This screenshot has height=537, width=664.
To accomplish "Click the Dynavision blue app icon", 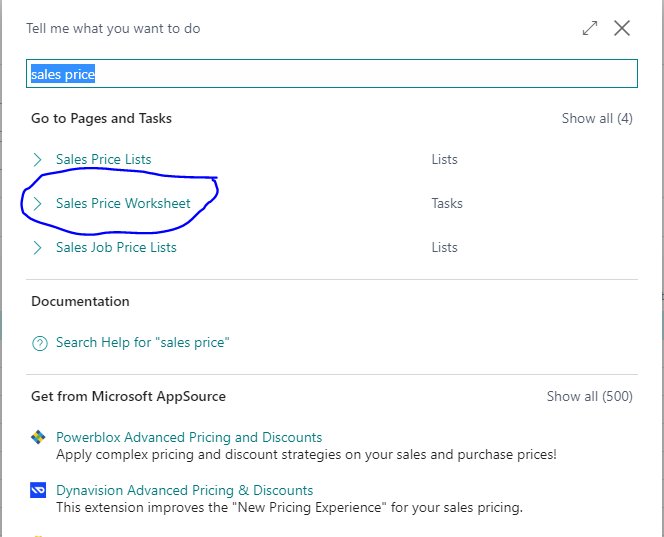I will click(x=38, y=490).
